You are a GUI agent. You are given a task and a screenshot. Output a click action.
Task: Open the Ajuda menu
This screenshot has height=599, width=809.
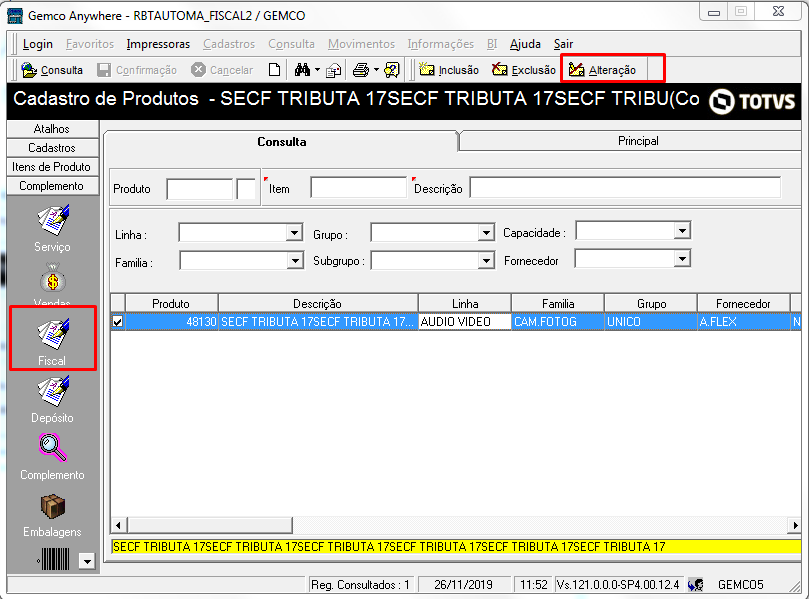point(525,44)
